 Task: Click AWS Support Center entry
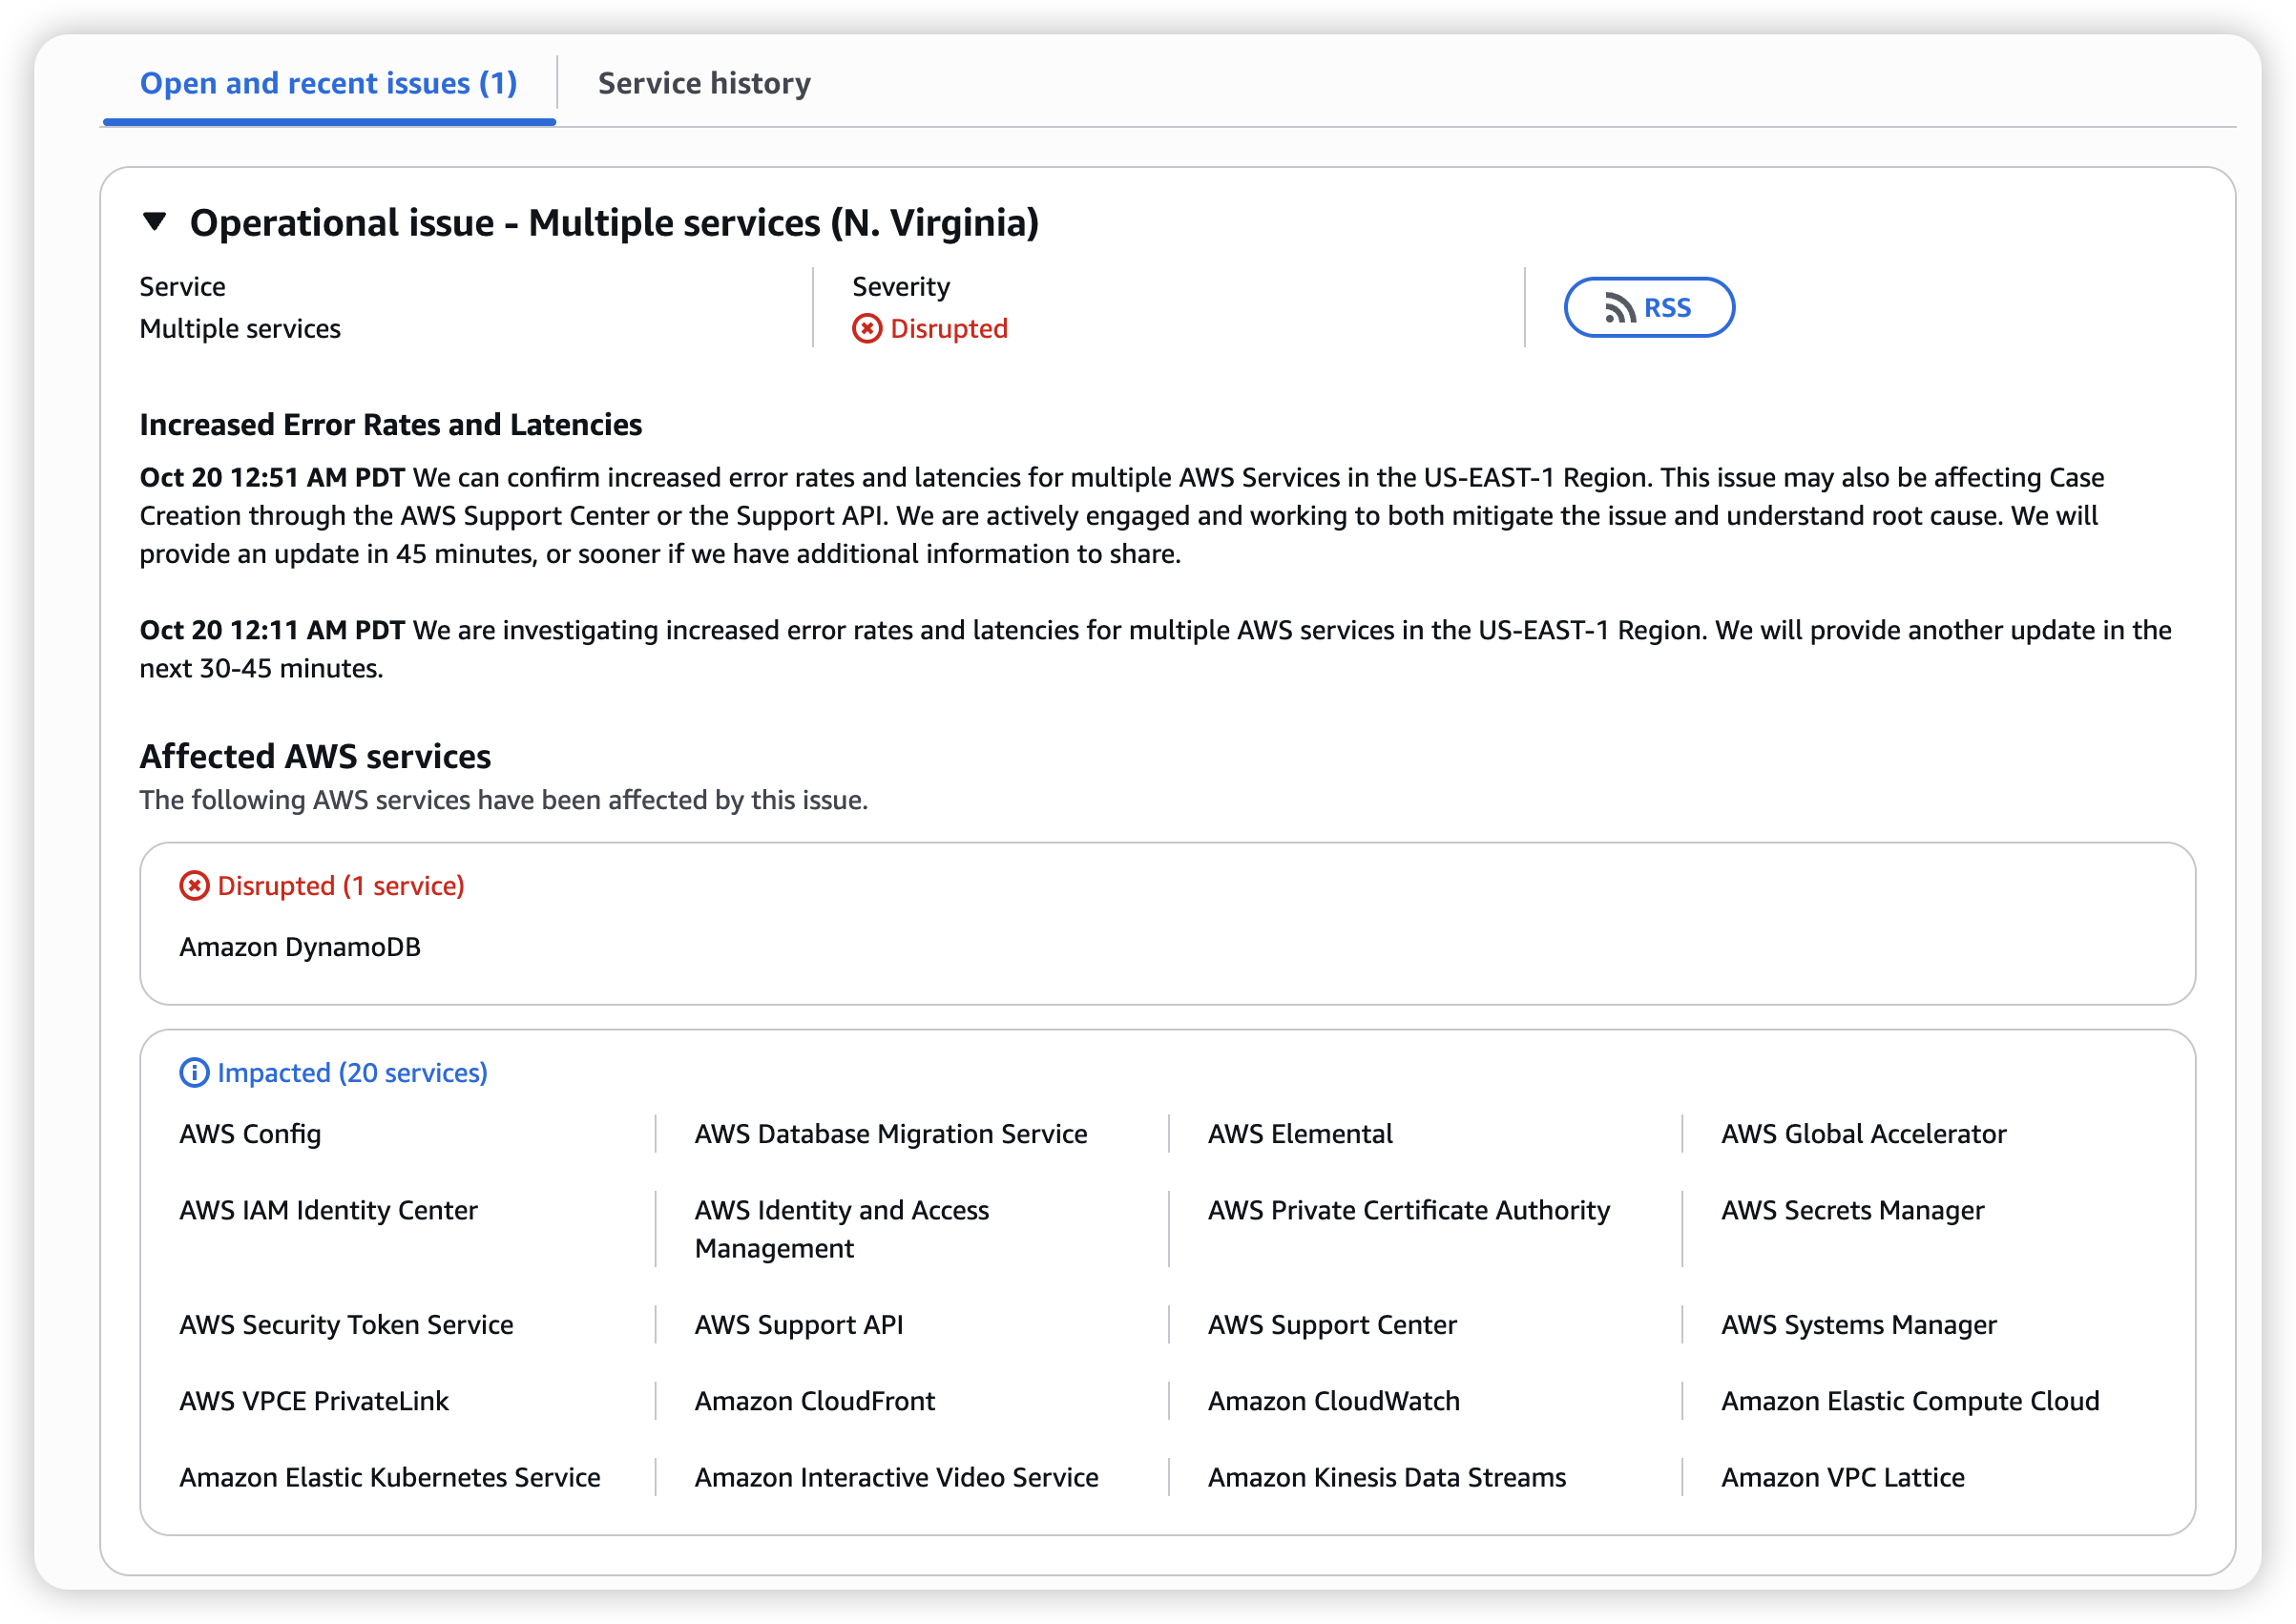1332,1325
